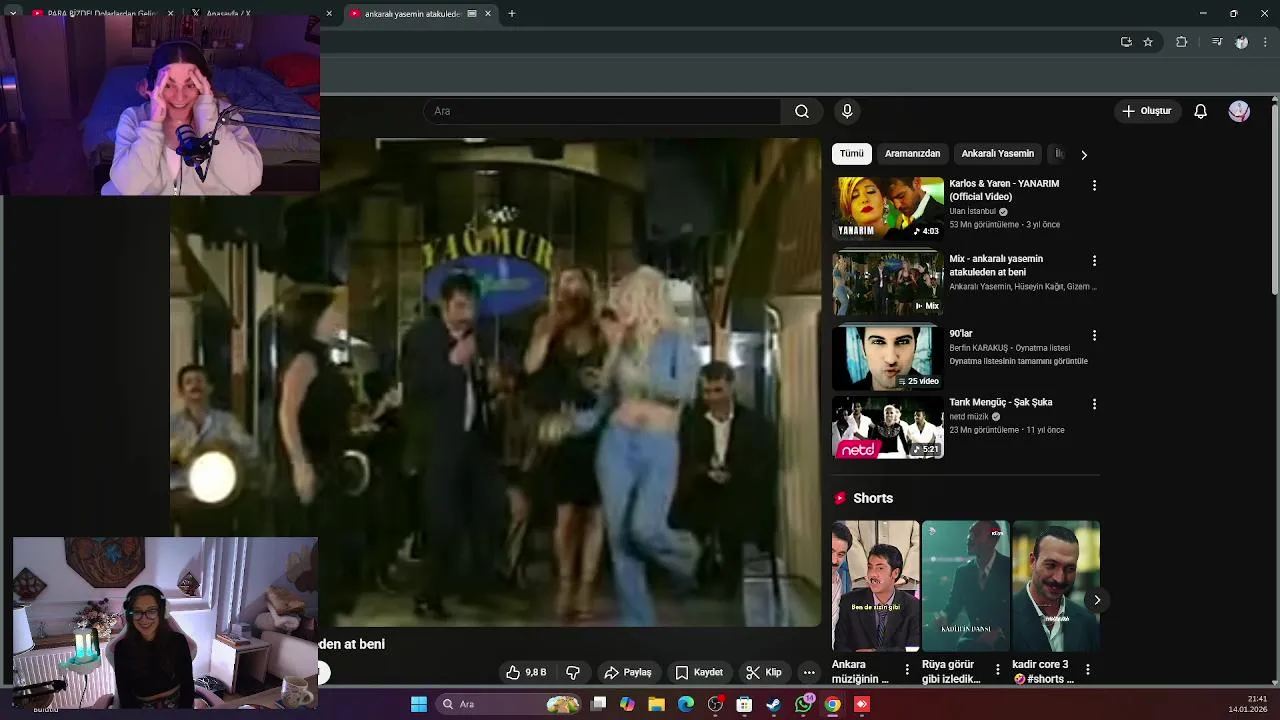This screenshot has height=720, width=1280.
Task: Like the video with thumbs-up button
Action: tap(526, 673)
